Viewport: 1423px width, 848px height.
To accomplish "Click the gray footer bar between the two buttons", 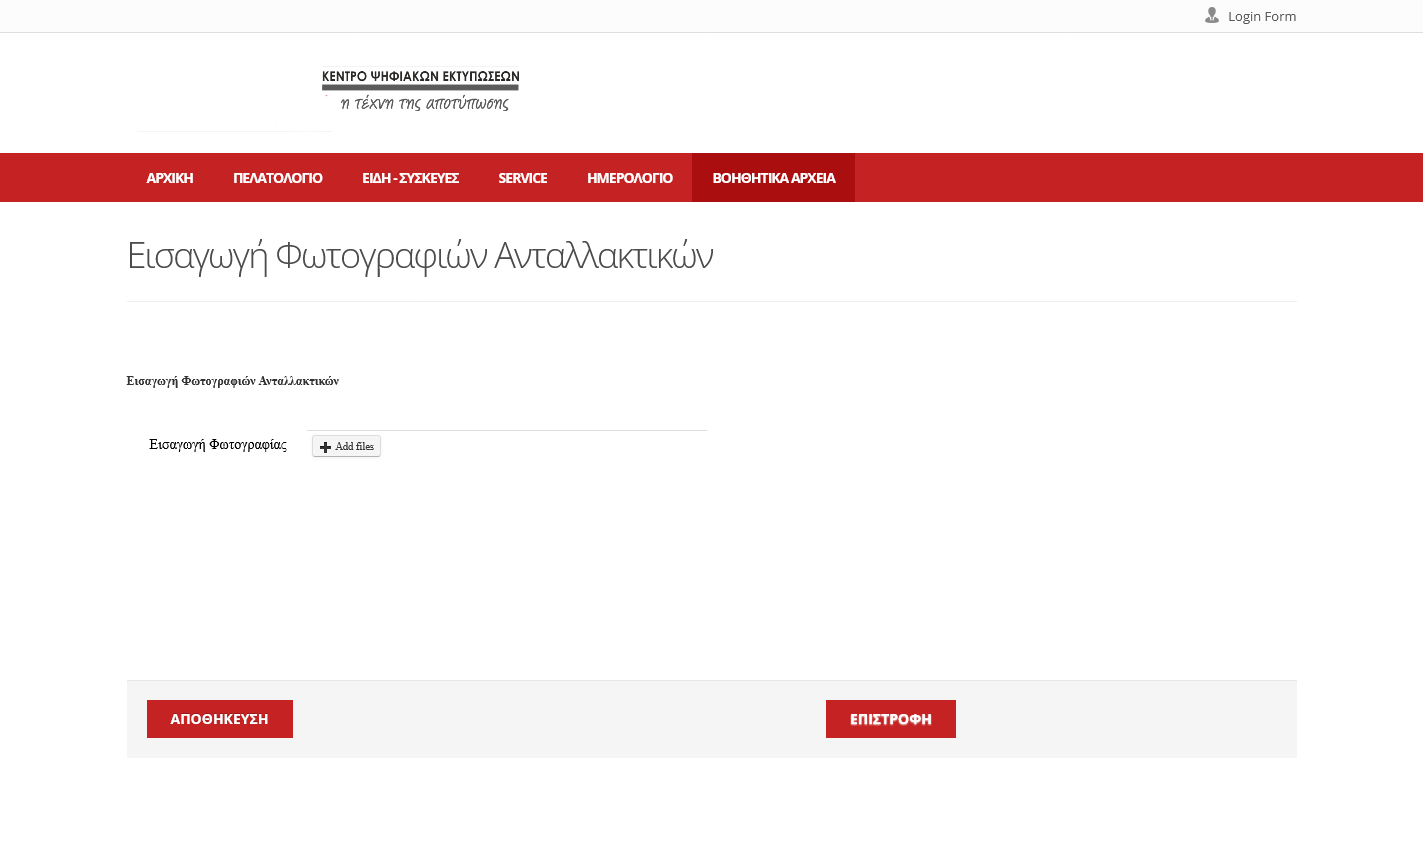I will click(558, 719).
